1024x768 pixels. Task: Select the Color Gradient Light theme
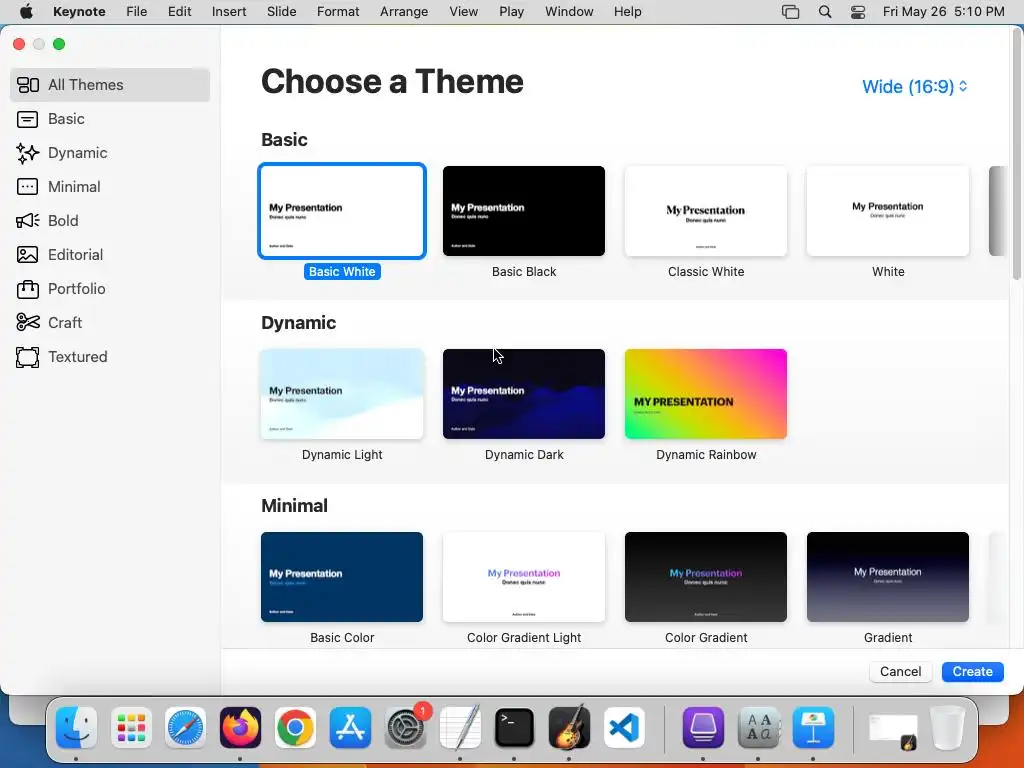click(524, 577)
